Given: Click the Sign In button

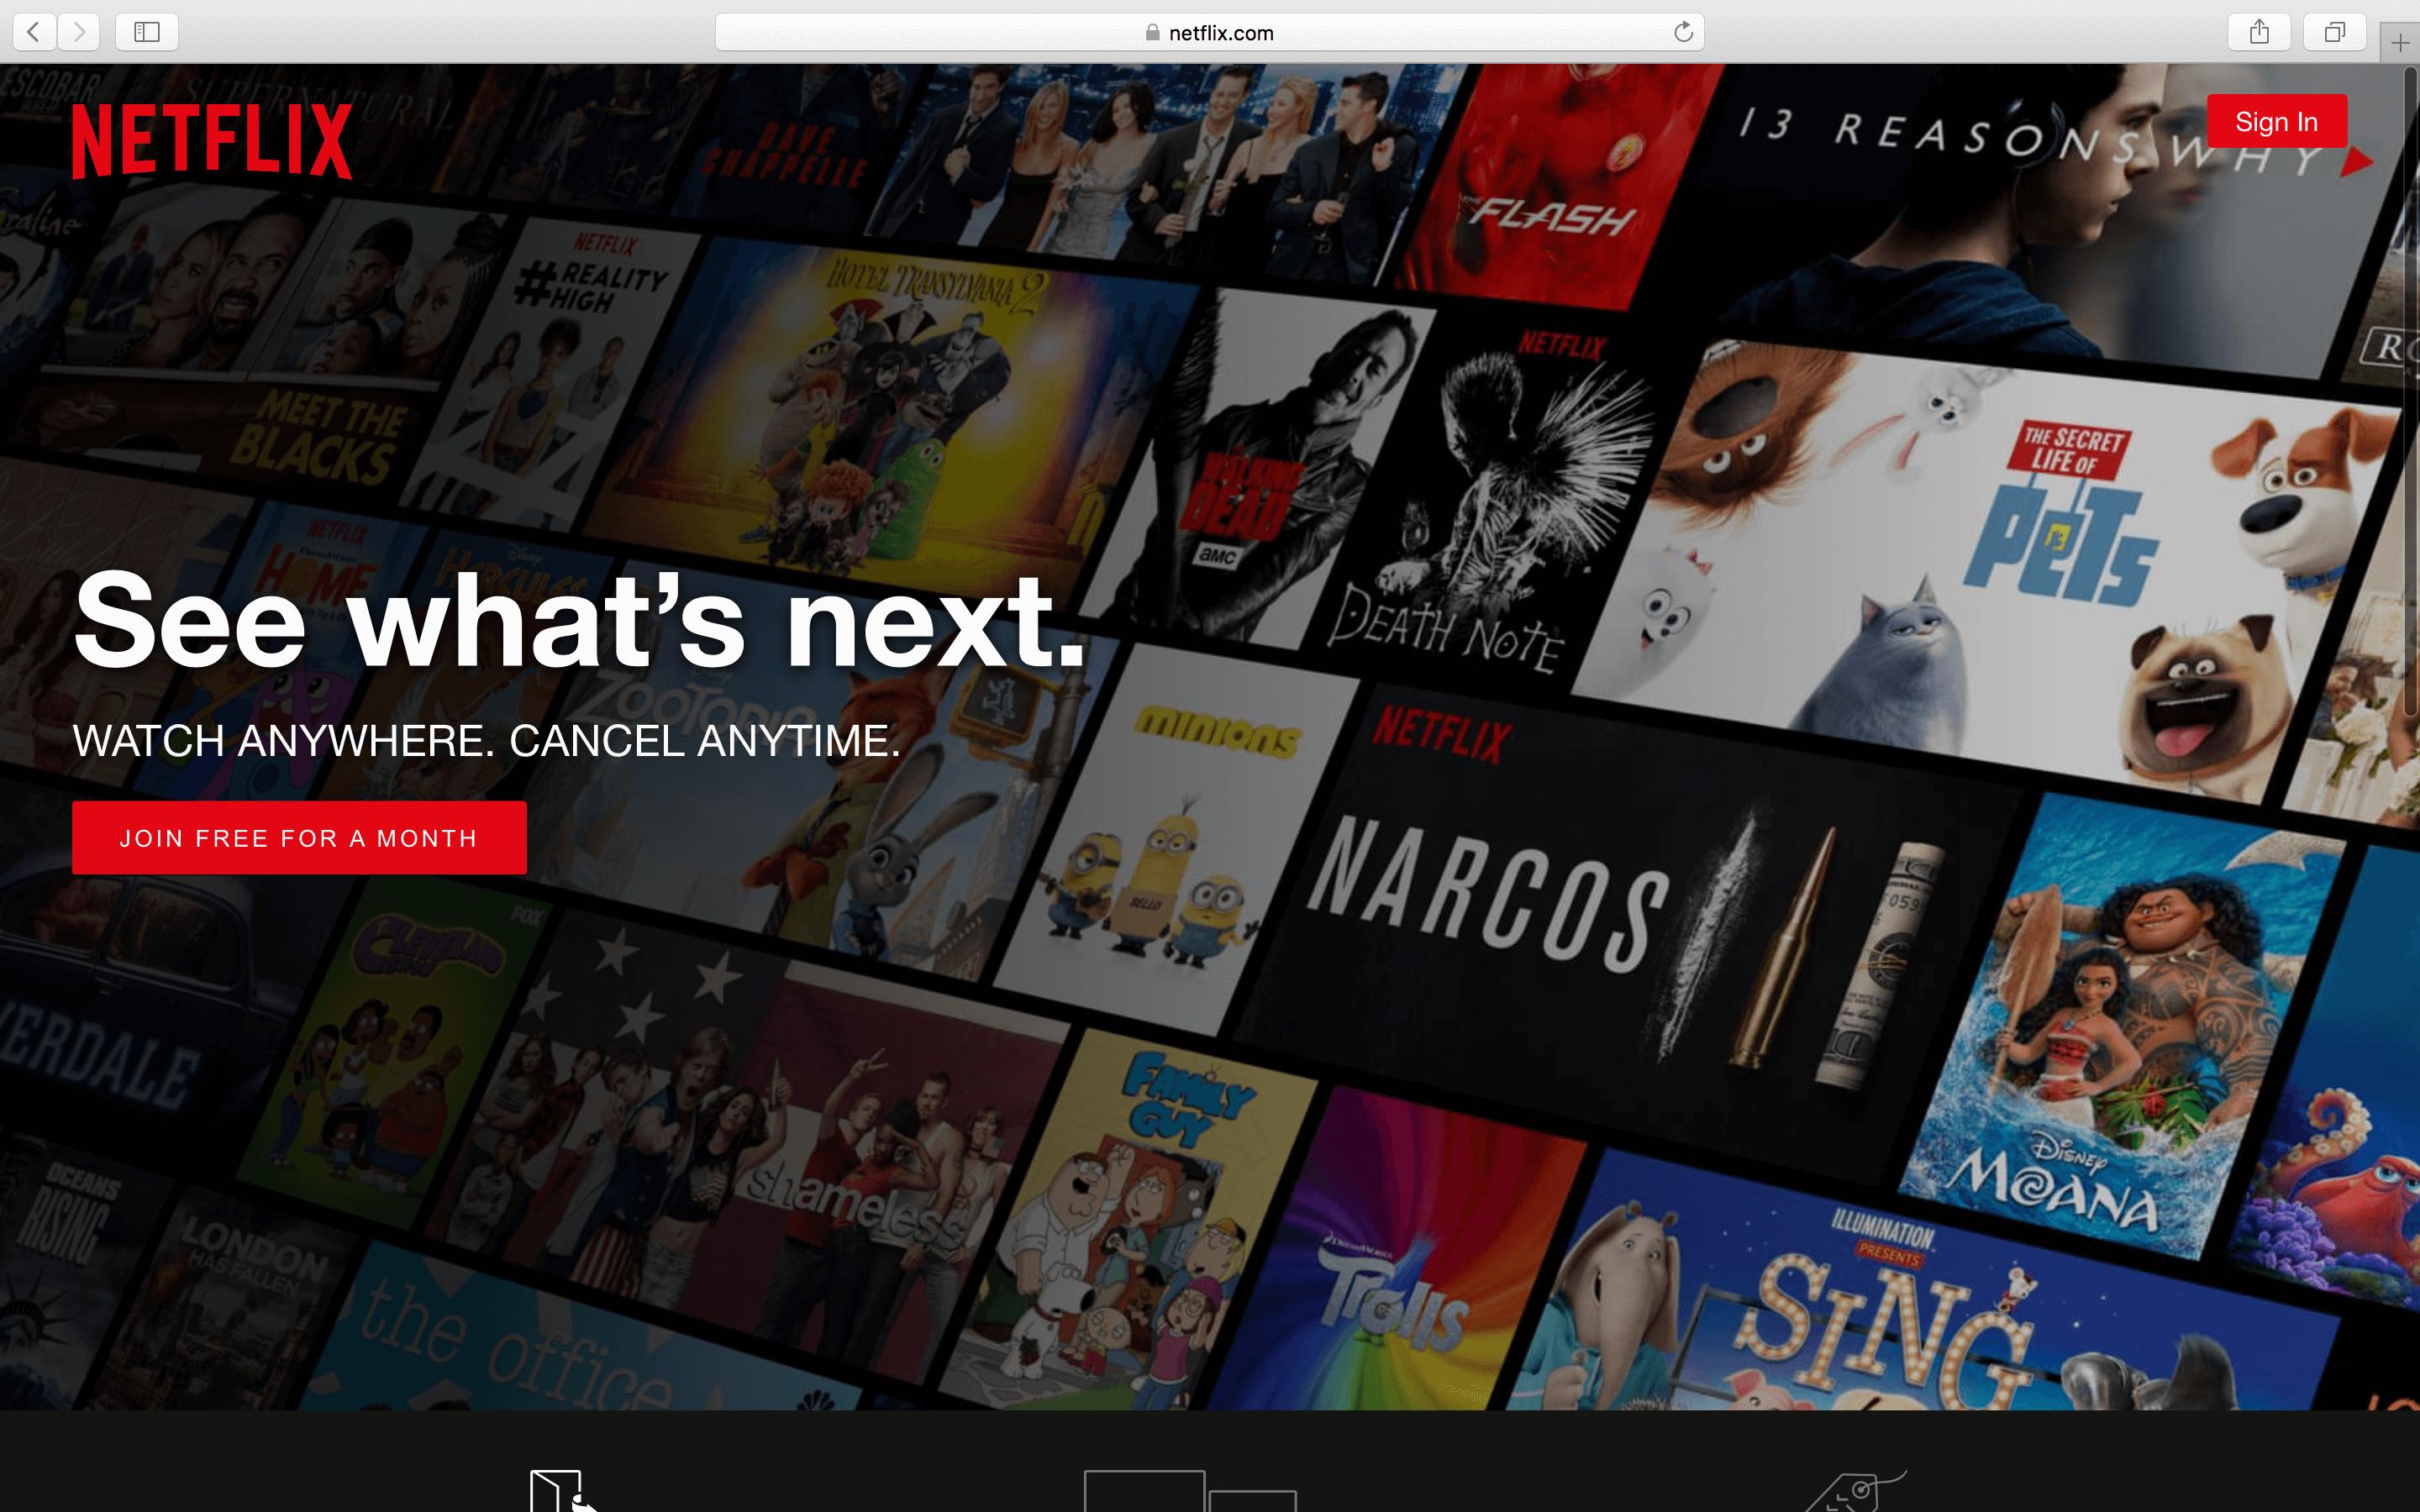Looking at the screenshot, I should [2275, 120].
